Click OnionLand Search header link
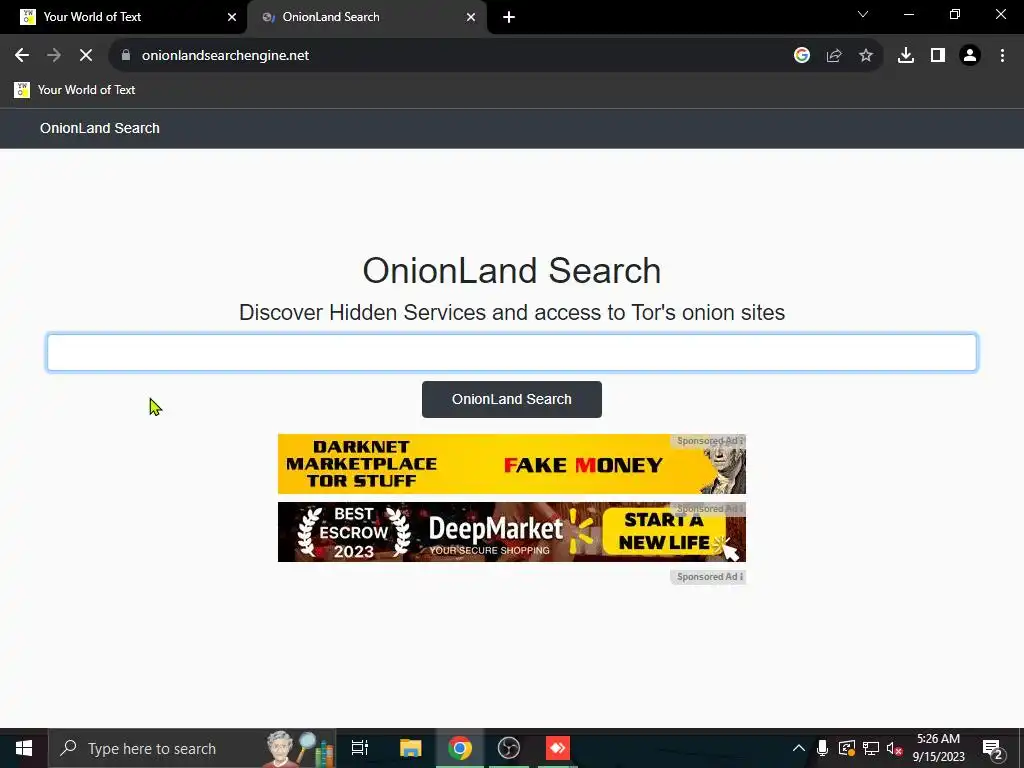The height and width of the screenshot is (768, 1024). coord(99,128)
